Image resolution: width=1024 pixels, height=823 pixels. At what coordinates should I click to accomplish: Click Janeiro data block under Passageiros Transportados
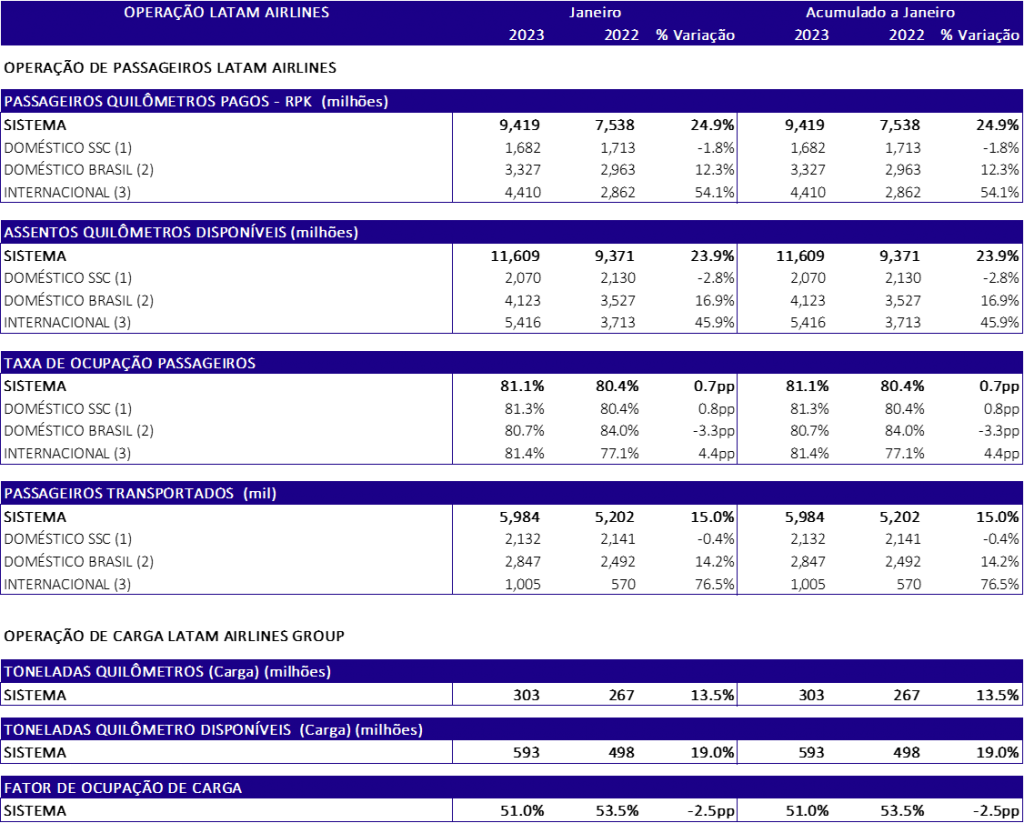point(594,550)
